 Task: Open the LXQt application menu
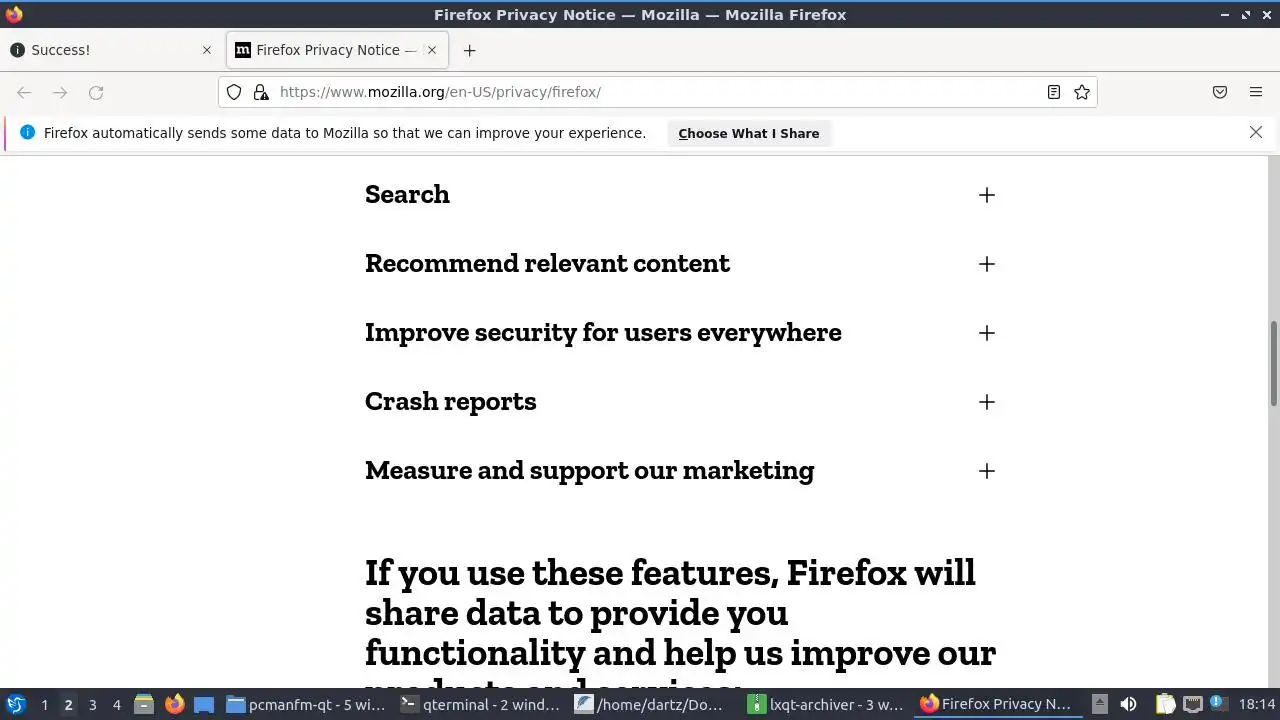[x=16, y=704]
